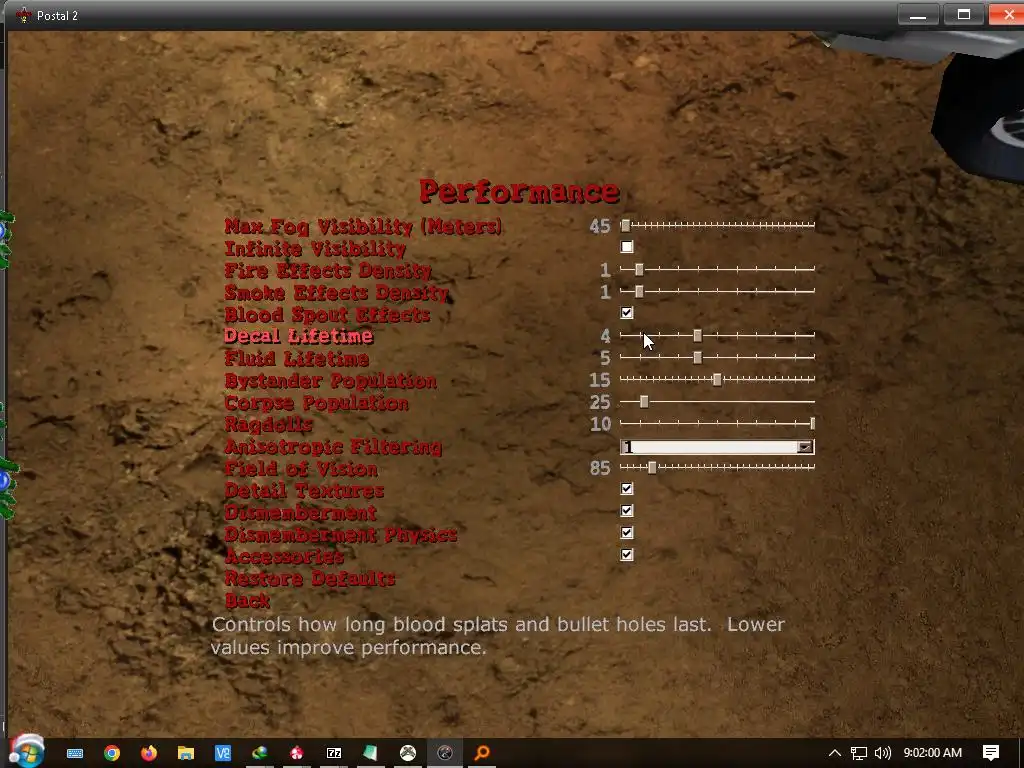This screenshot has height=768, width=1024.
Task: Open the green notebook taskbar icon
Action: [x=371, y=753]
